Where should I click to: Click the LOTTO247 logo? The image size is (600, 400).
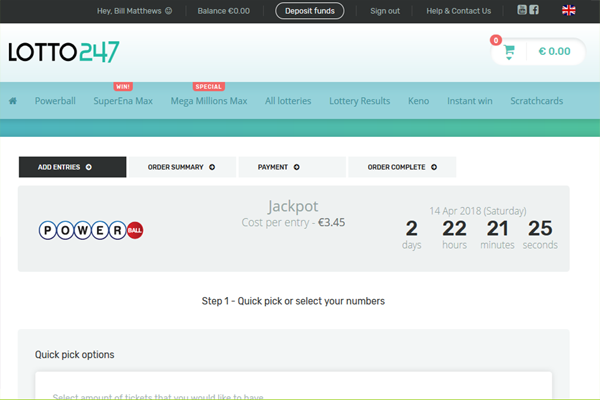64,52
